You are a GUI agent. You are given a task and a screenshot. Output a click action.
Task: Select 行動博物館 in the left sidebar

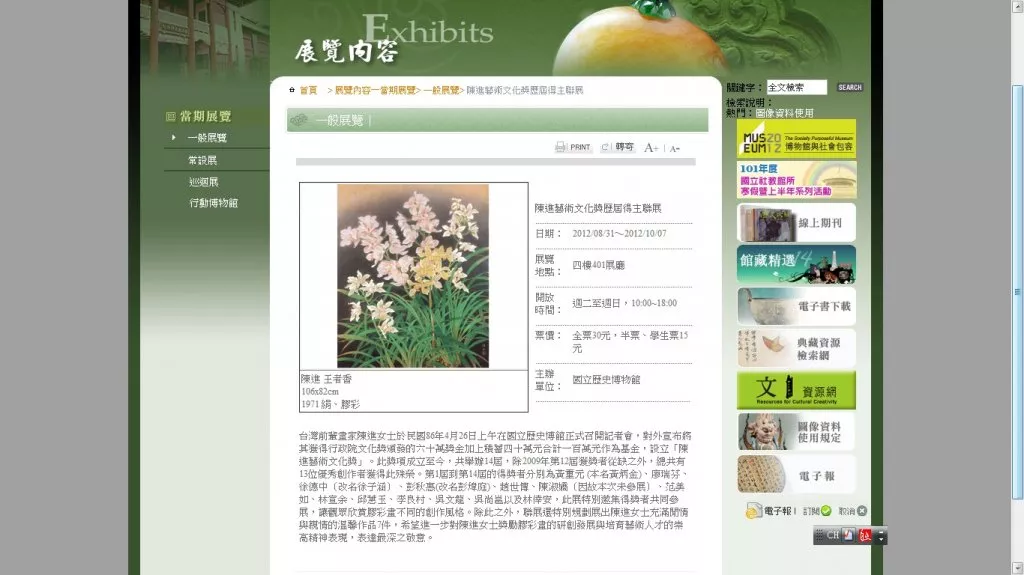214,203
